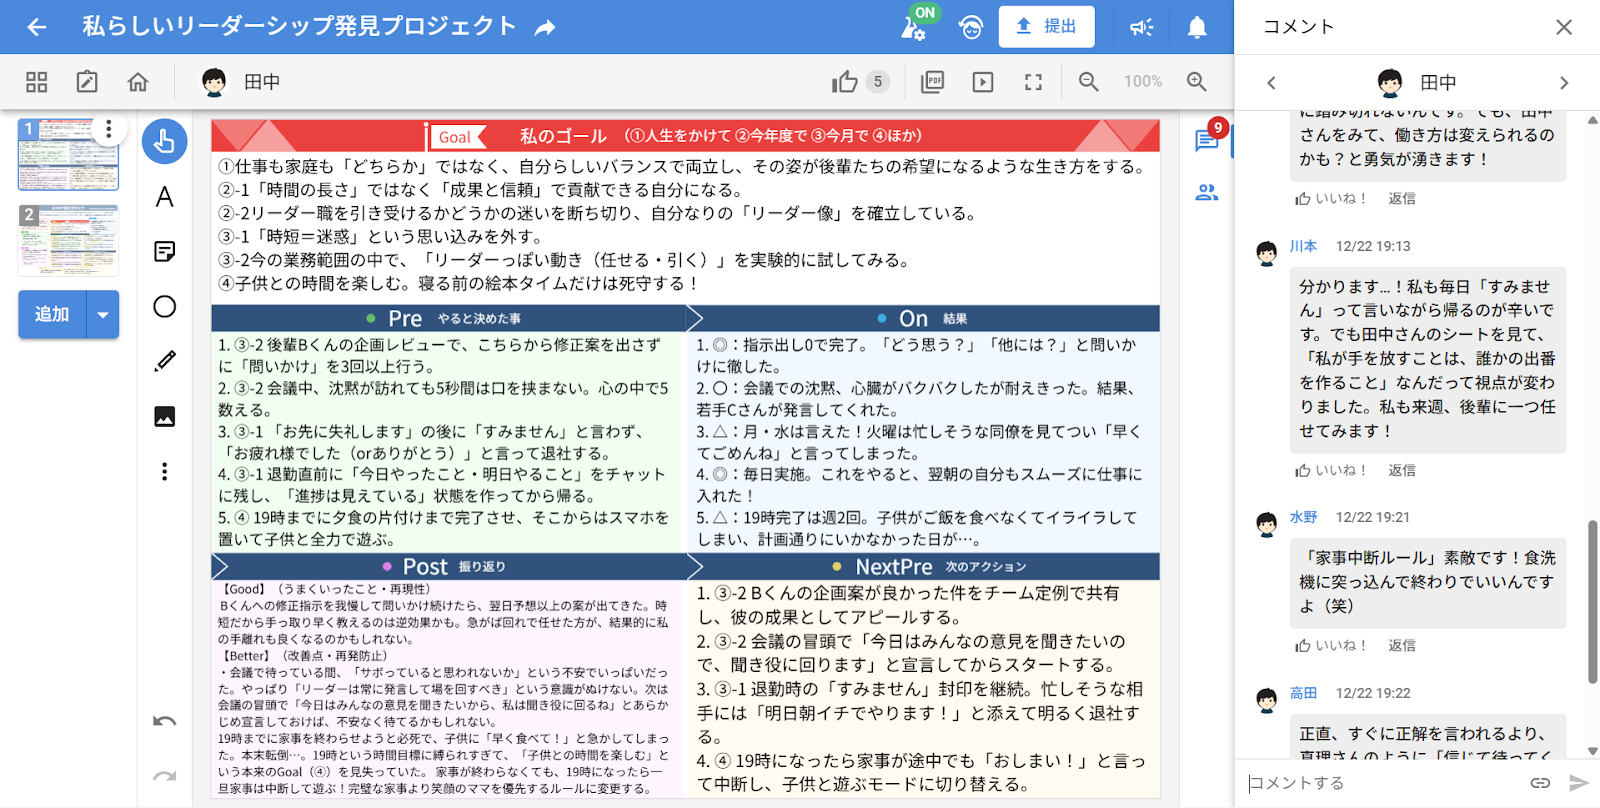Open the megaphone announcements icon
This screenshot has height=808, width=1600.
(1141, 27)
